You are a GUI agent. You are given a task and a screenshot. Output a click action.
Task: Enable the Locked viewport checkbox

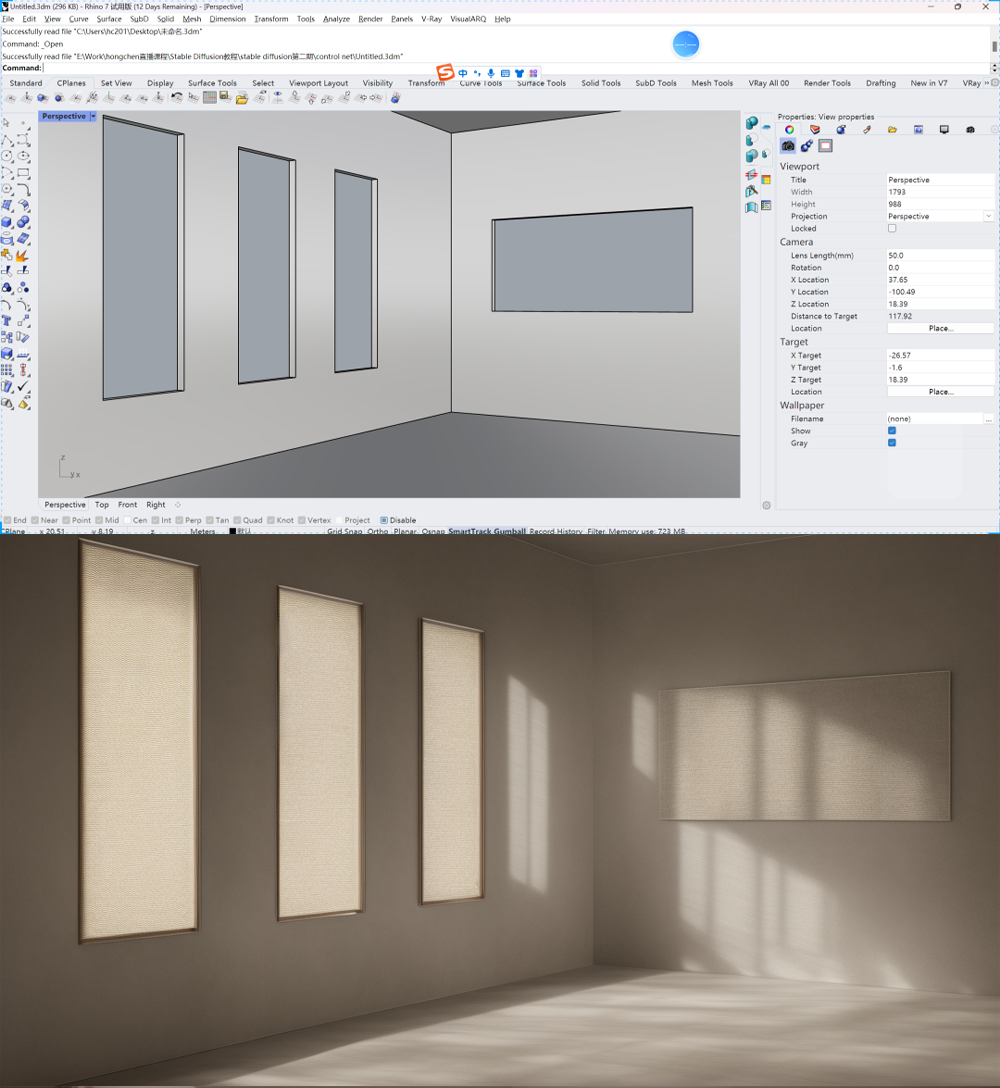892,228
